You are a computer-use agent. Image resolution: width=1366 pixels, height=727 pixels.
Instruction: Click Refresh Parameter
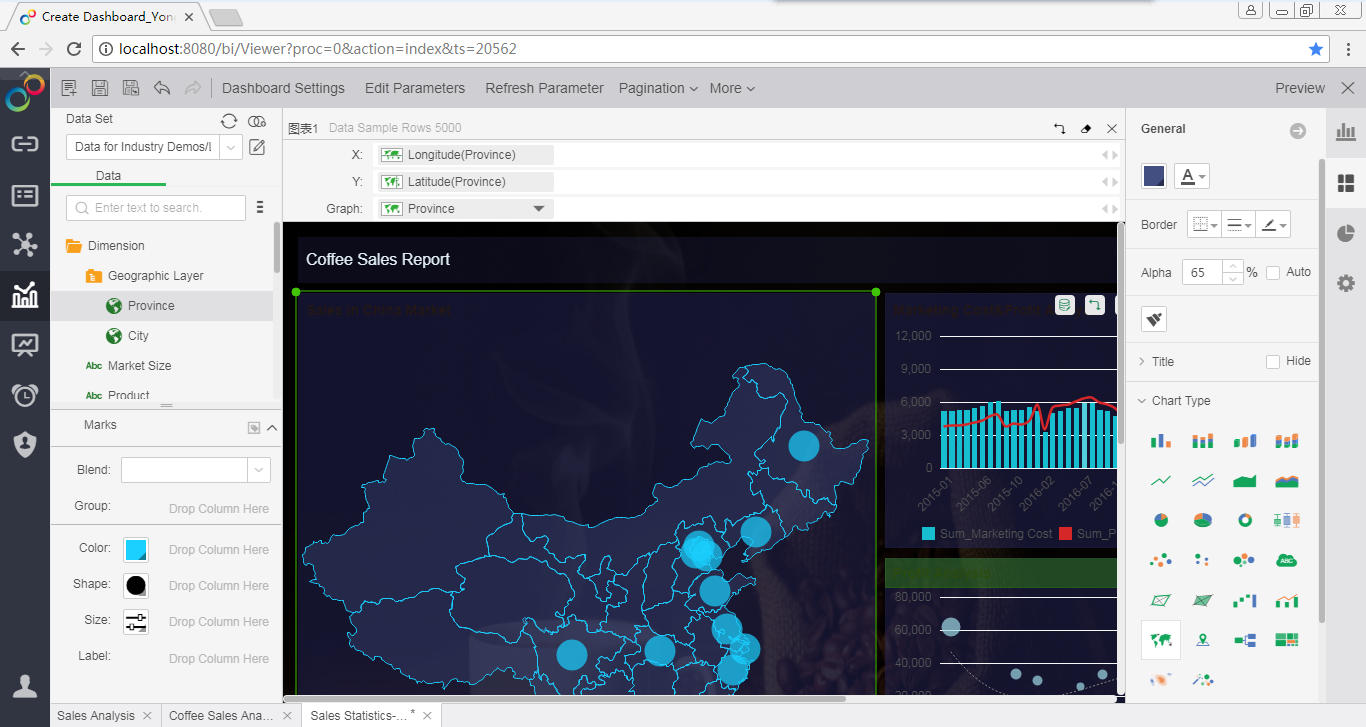(x=545, y=88)
